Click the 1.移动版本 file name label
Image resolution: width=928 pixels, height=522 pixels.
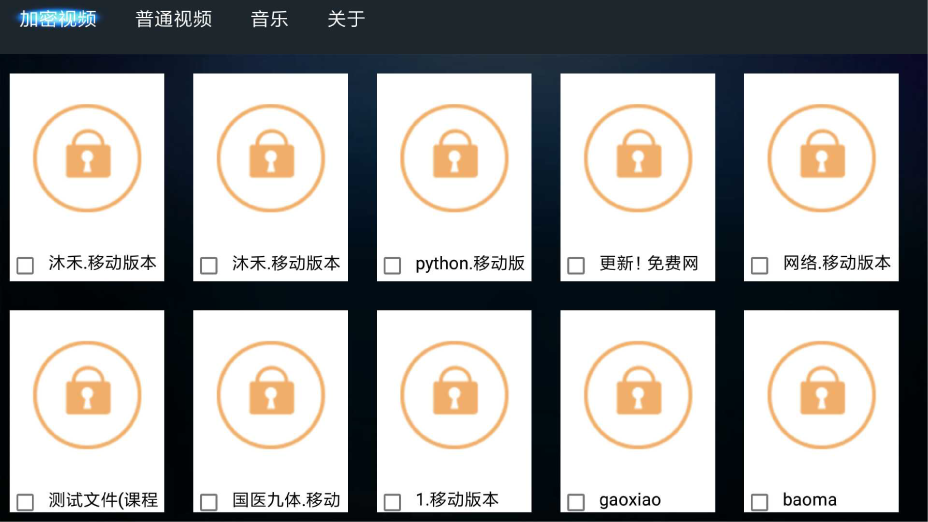(x=457, y=500)
